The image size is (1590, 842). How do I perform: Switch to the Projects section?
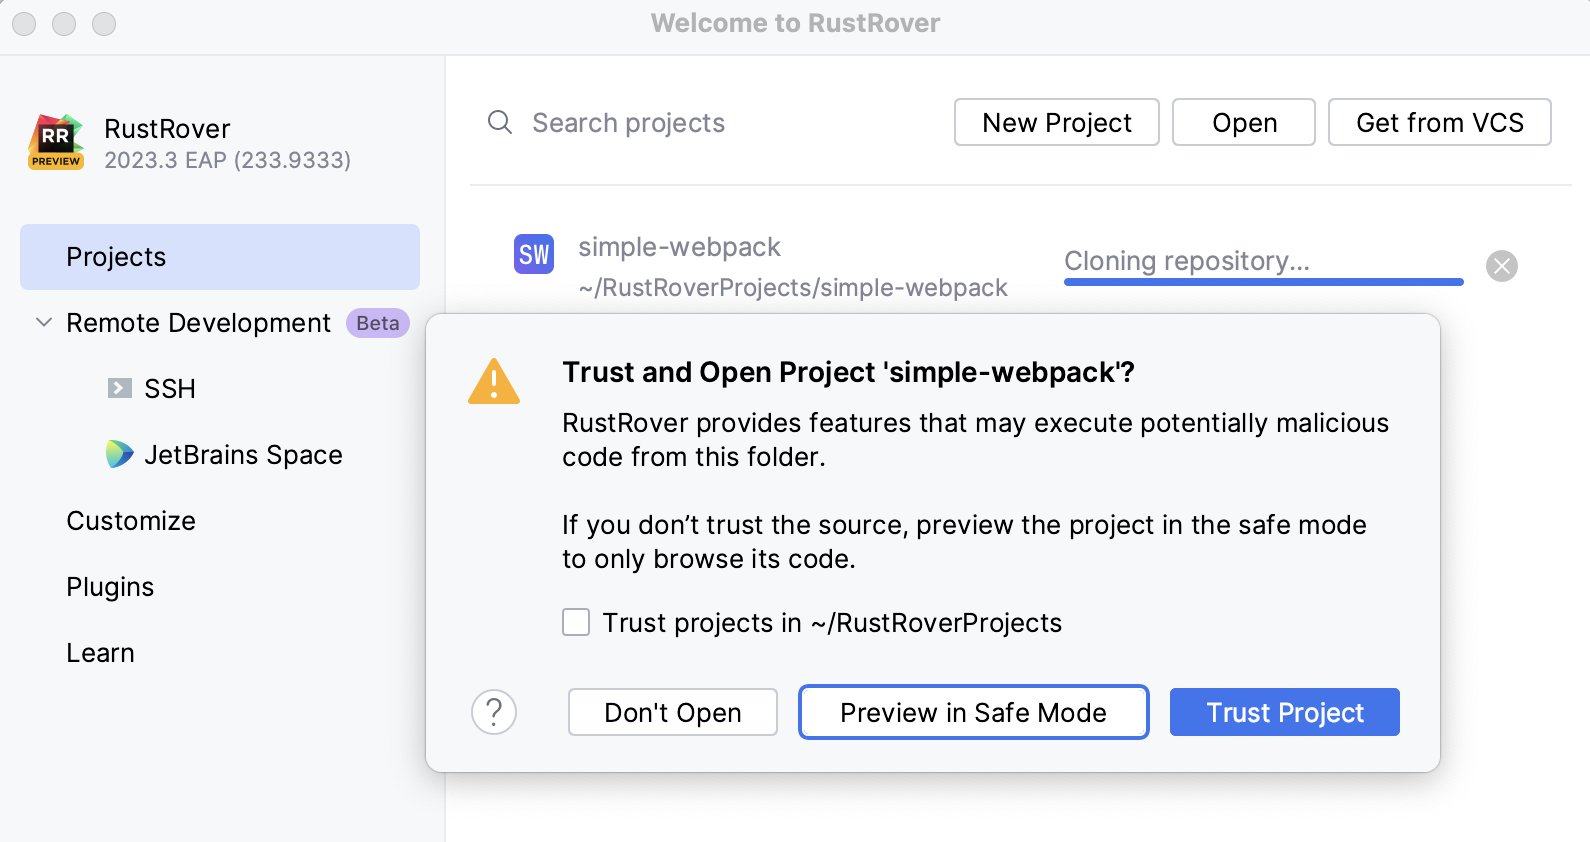[116, 256]
